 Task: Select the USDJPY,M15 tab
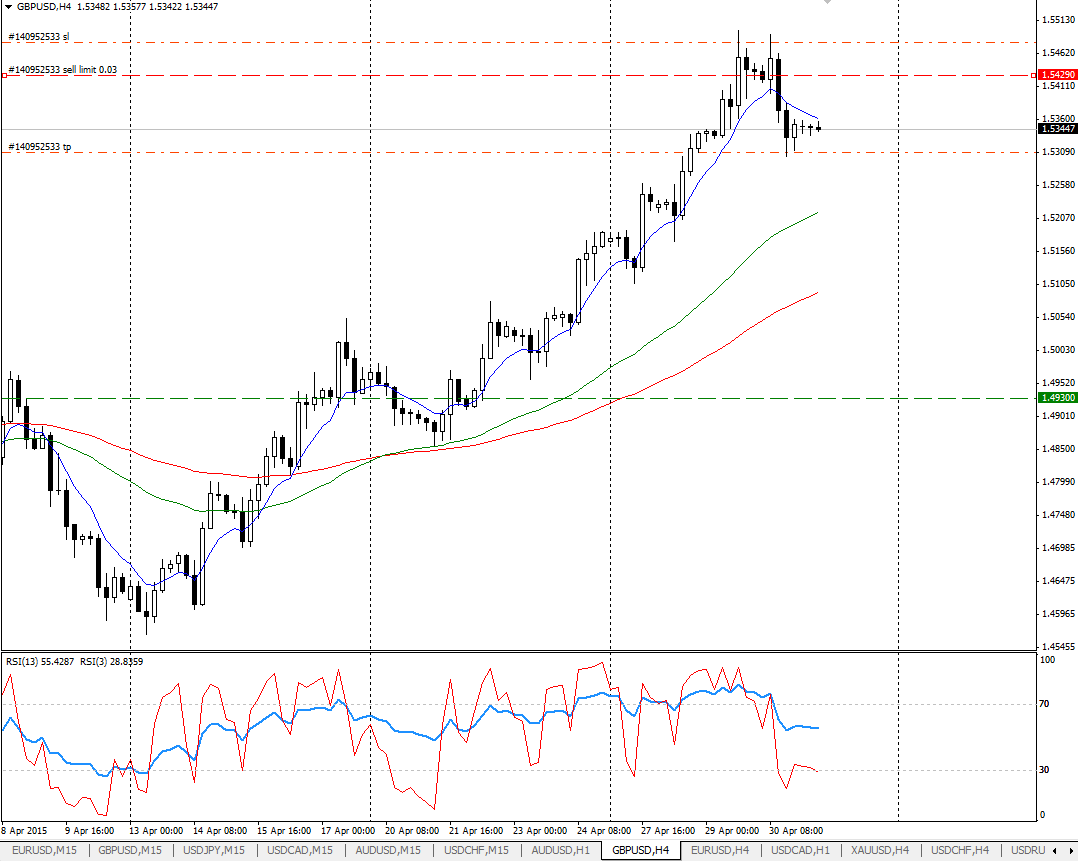pyautogui.click(x=214, y=850)
